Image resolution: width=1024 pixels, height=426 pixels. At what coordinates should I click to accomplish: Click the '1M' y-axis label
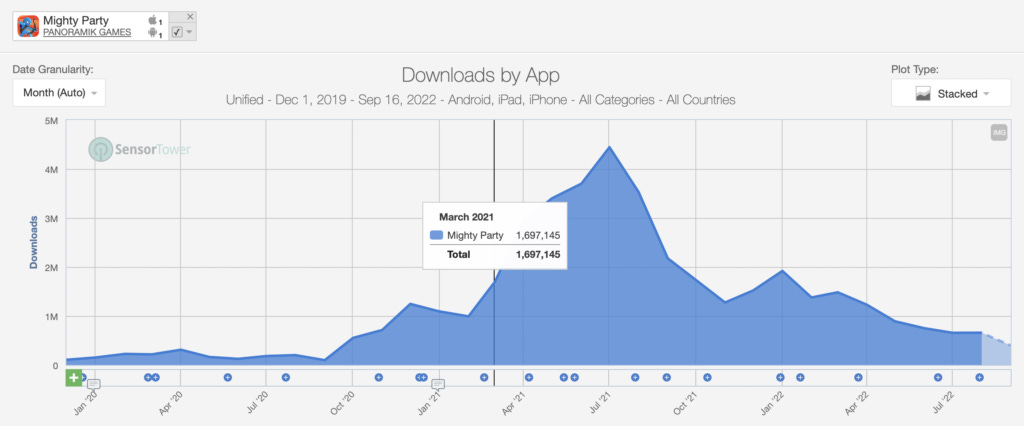(52, 317)
